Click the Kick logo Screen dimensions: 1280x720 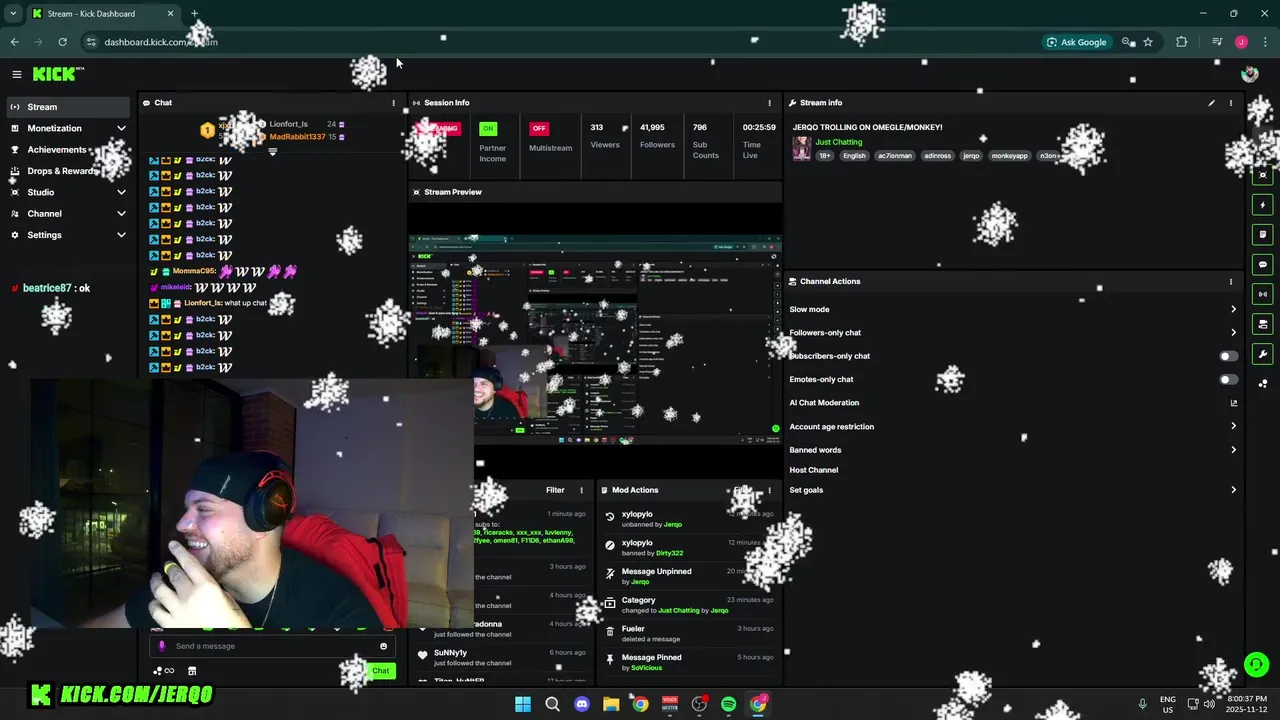(57, 74)
